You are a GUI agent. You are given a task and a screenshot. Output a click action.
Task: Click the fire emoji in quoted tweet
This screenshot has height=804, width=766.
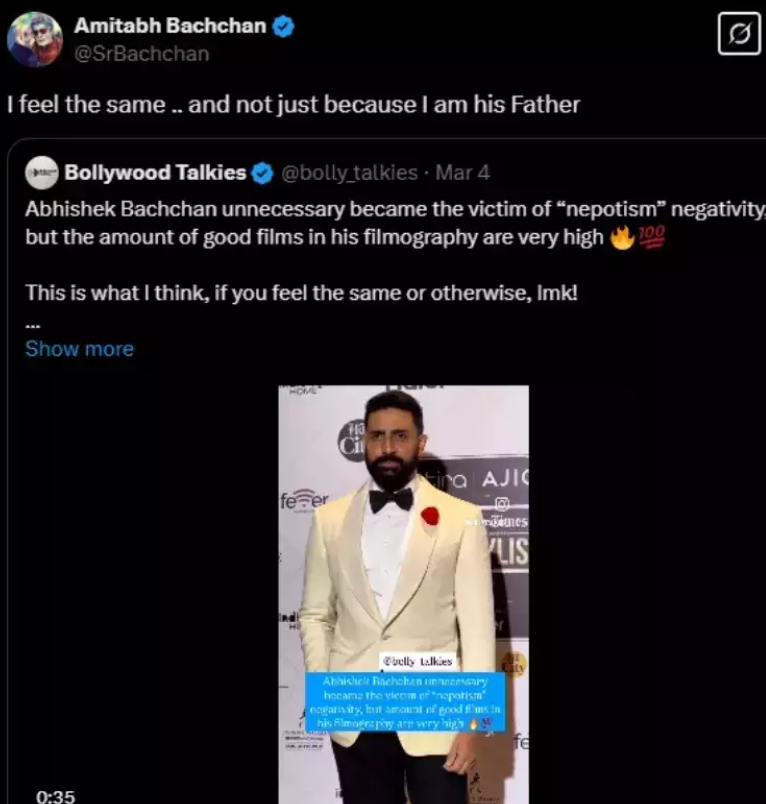(x=622, y=238)
